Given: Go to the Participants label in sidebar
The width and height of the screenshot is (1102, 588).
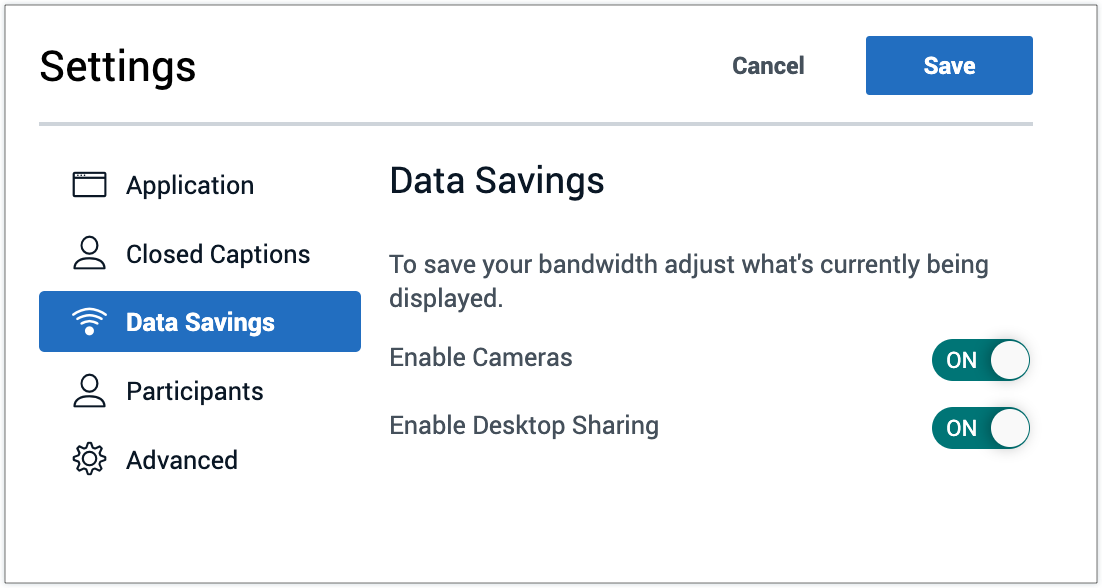Looking at the screenshot, I should 195,391.
